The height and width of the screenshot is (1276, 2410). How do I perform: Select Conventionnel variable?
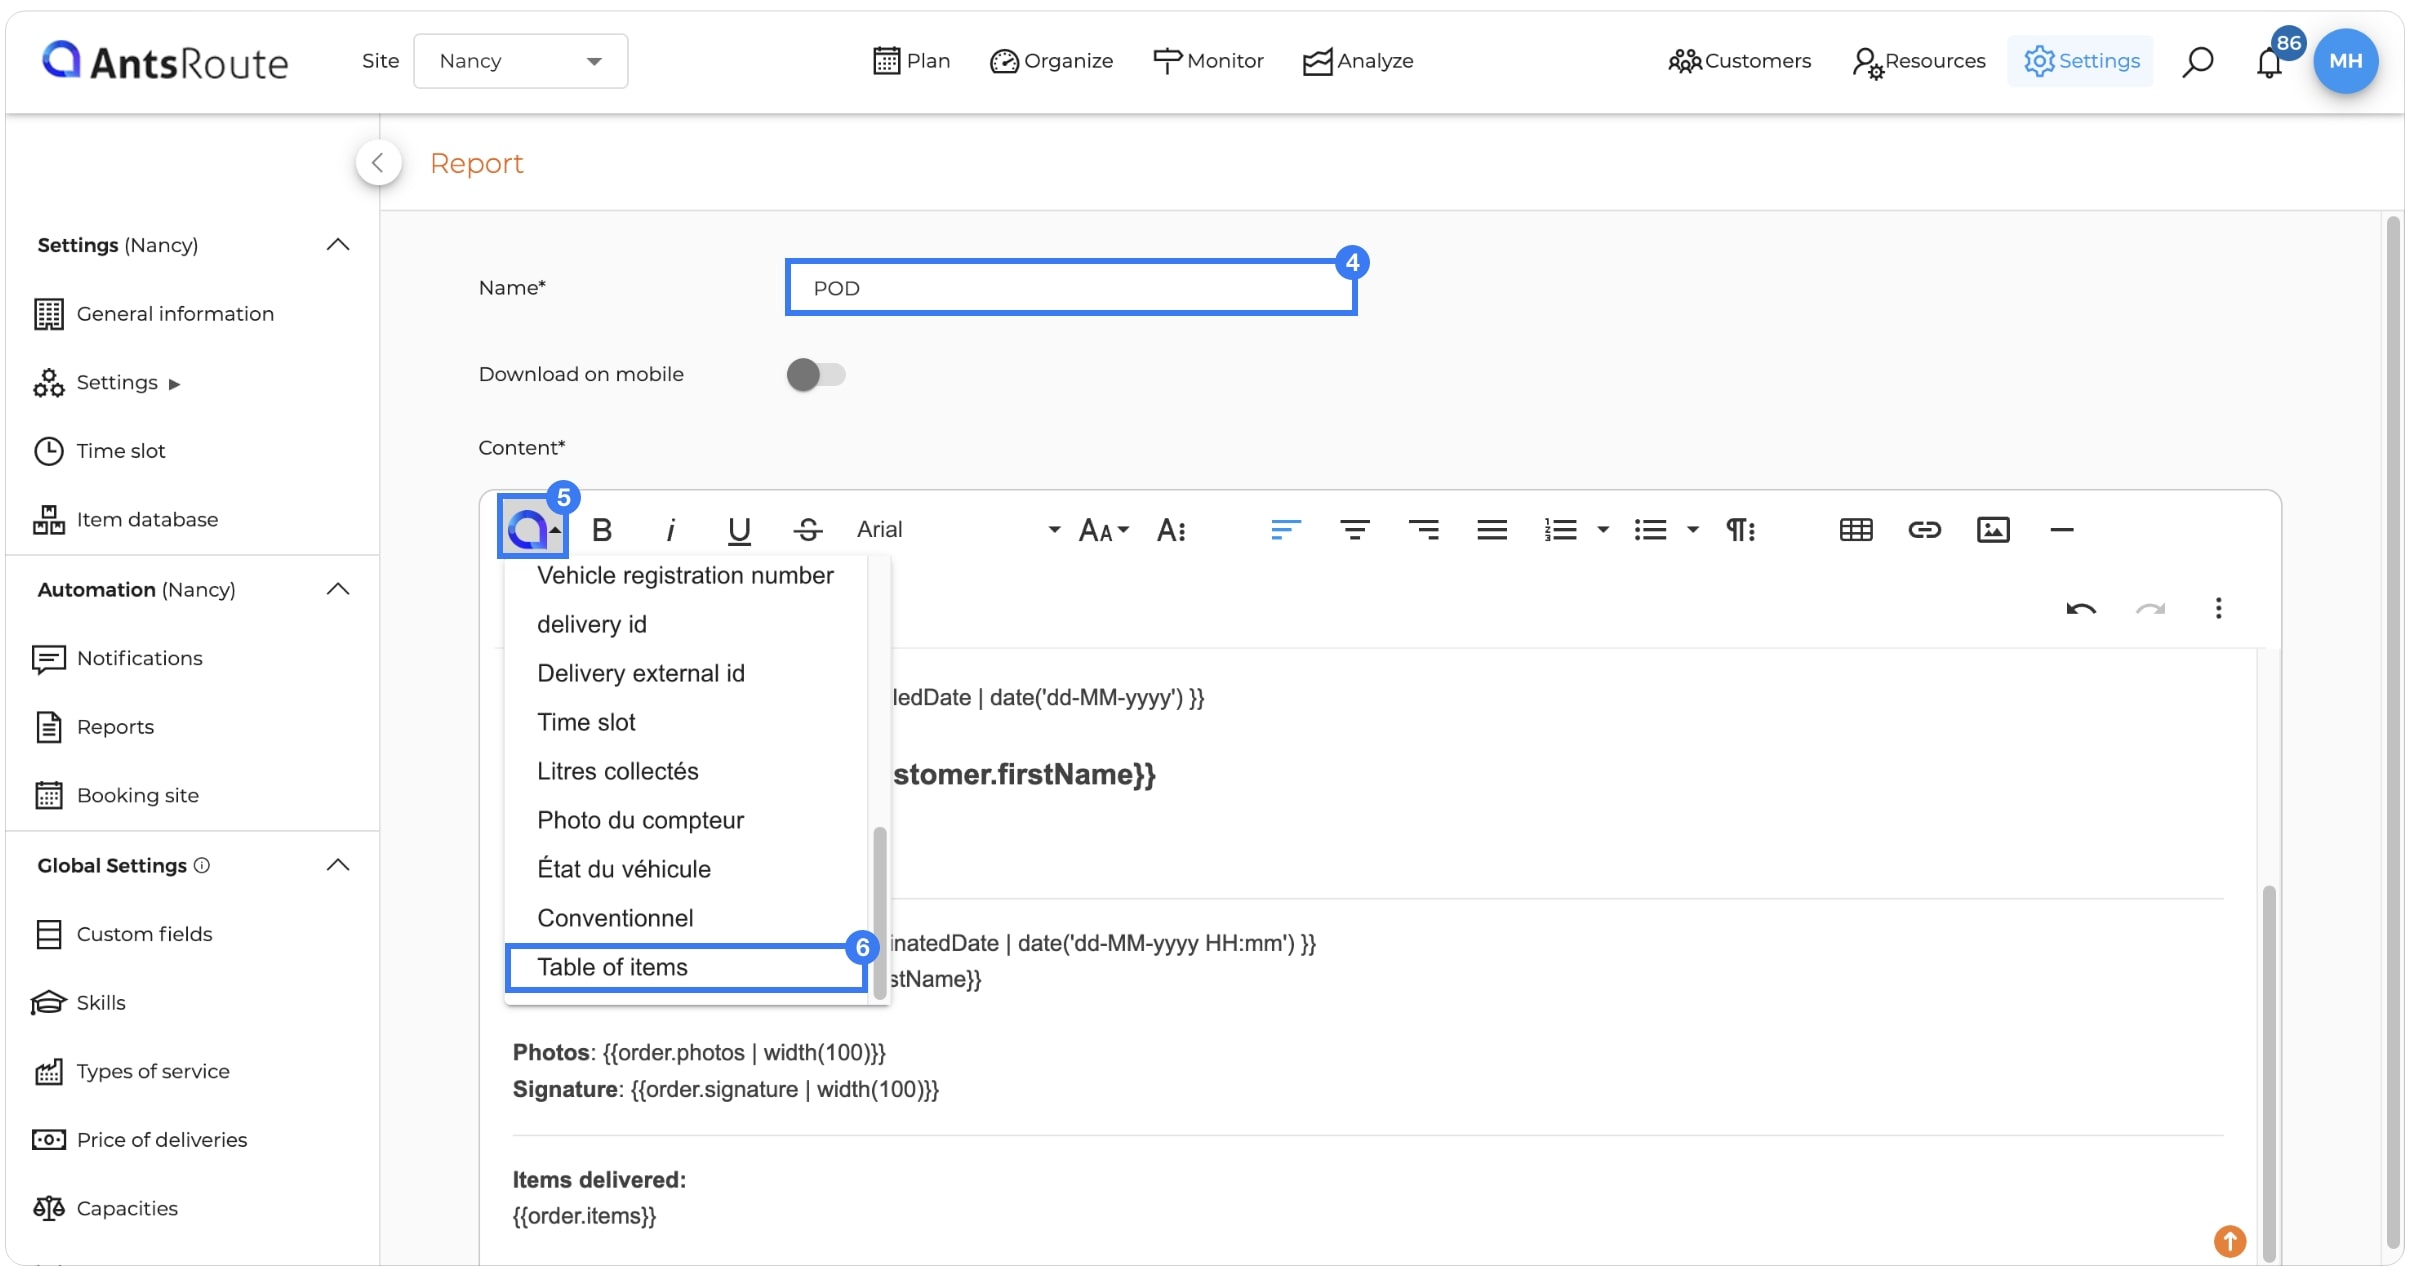coord(686,919)
